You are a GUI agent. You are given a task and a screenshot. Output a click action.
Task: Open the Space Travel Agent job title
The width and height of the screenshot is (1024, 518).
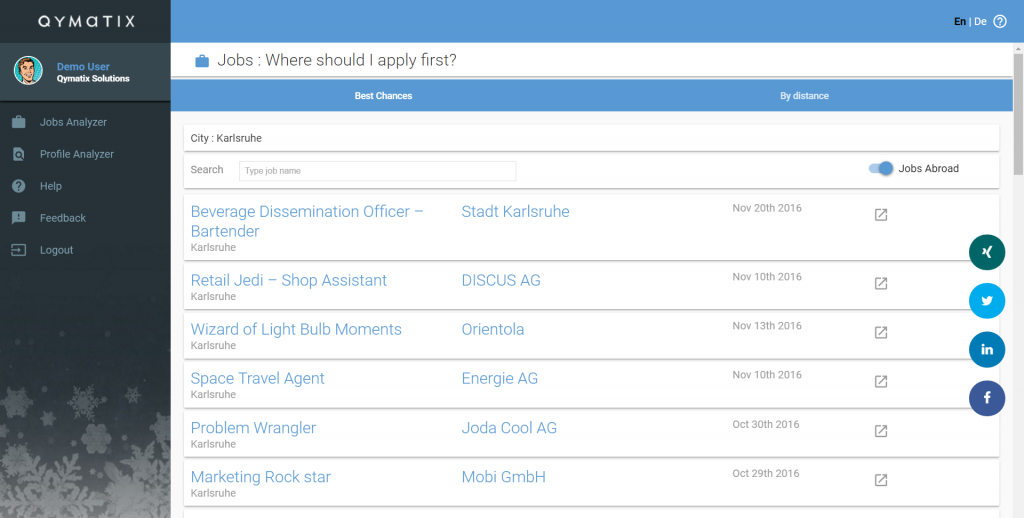pos(257,378)
